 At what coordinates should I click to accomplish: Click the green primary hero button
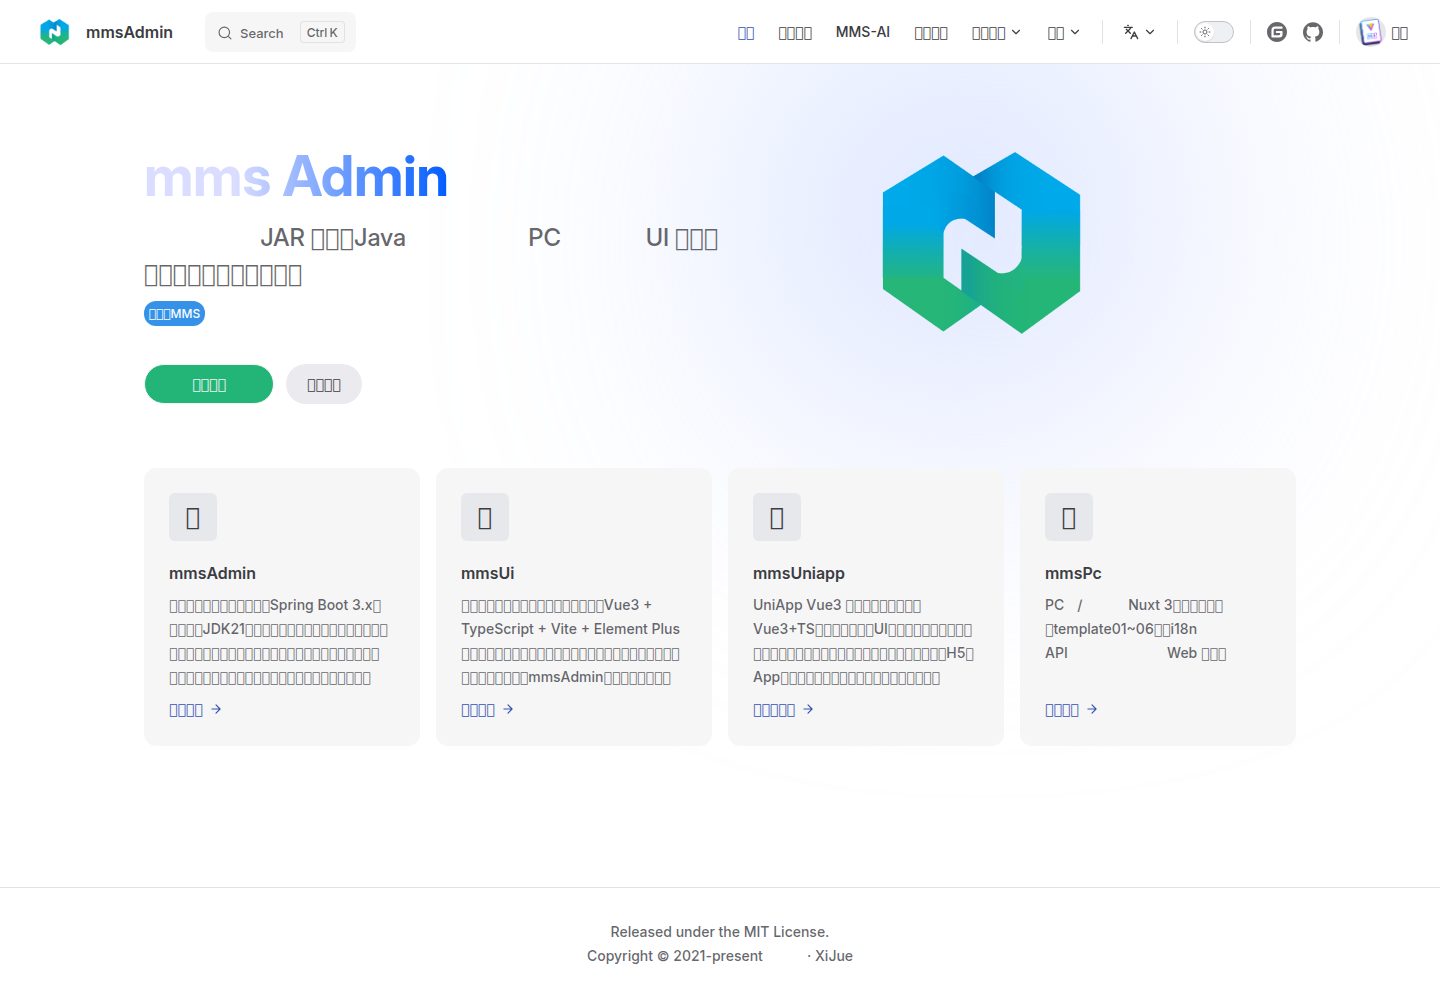point(209,384)
